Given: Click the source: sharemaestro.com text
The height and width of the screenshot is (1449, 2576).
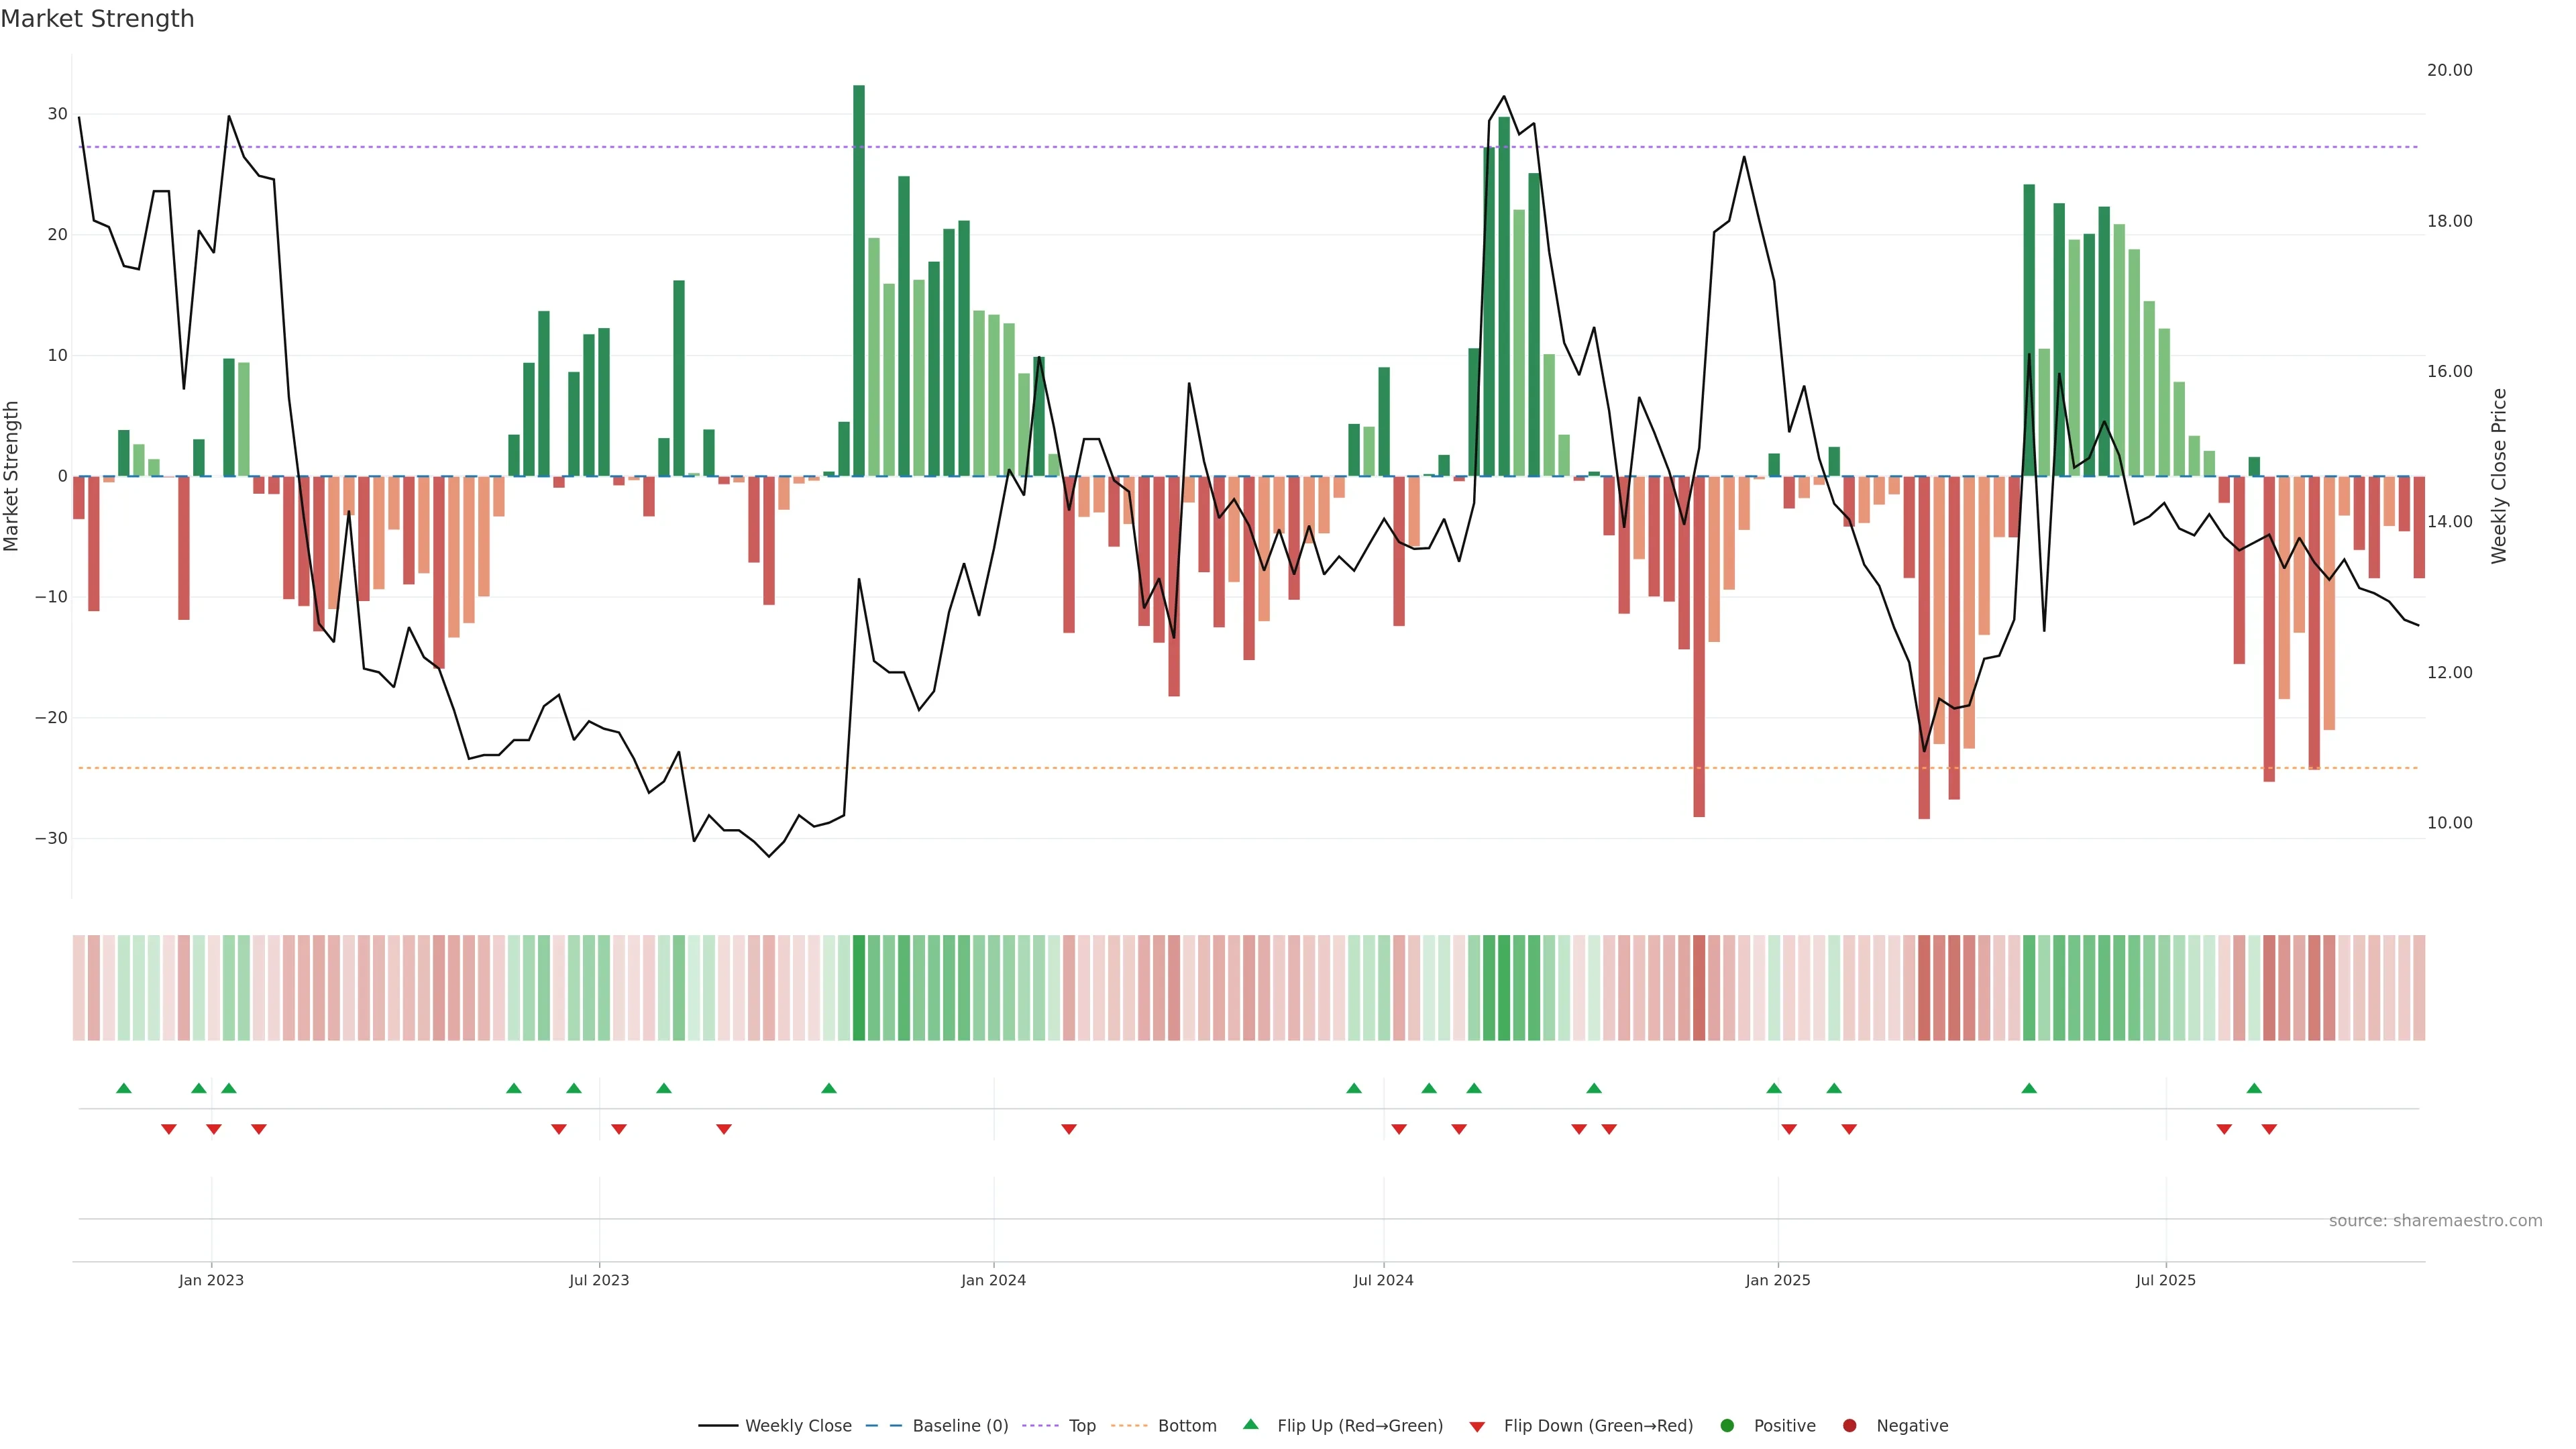Looking at the screenshot, I should (x=2435, y=1221).
